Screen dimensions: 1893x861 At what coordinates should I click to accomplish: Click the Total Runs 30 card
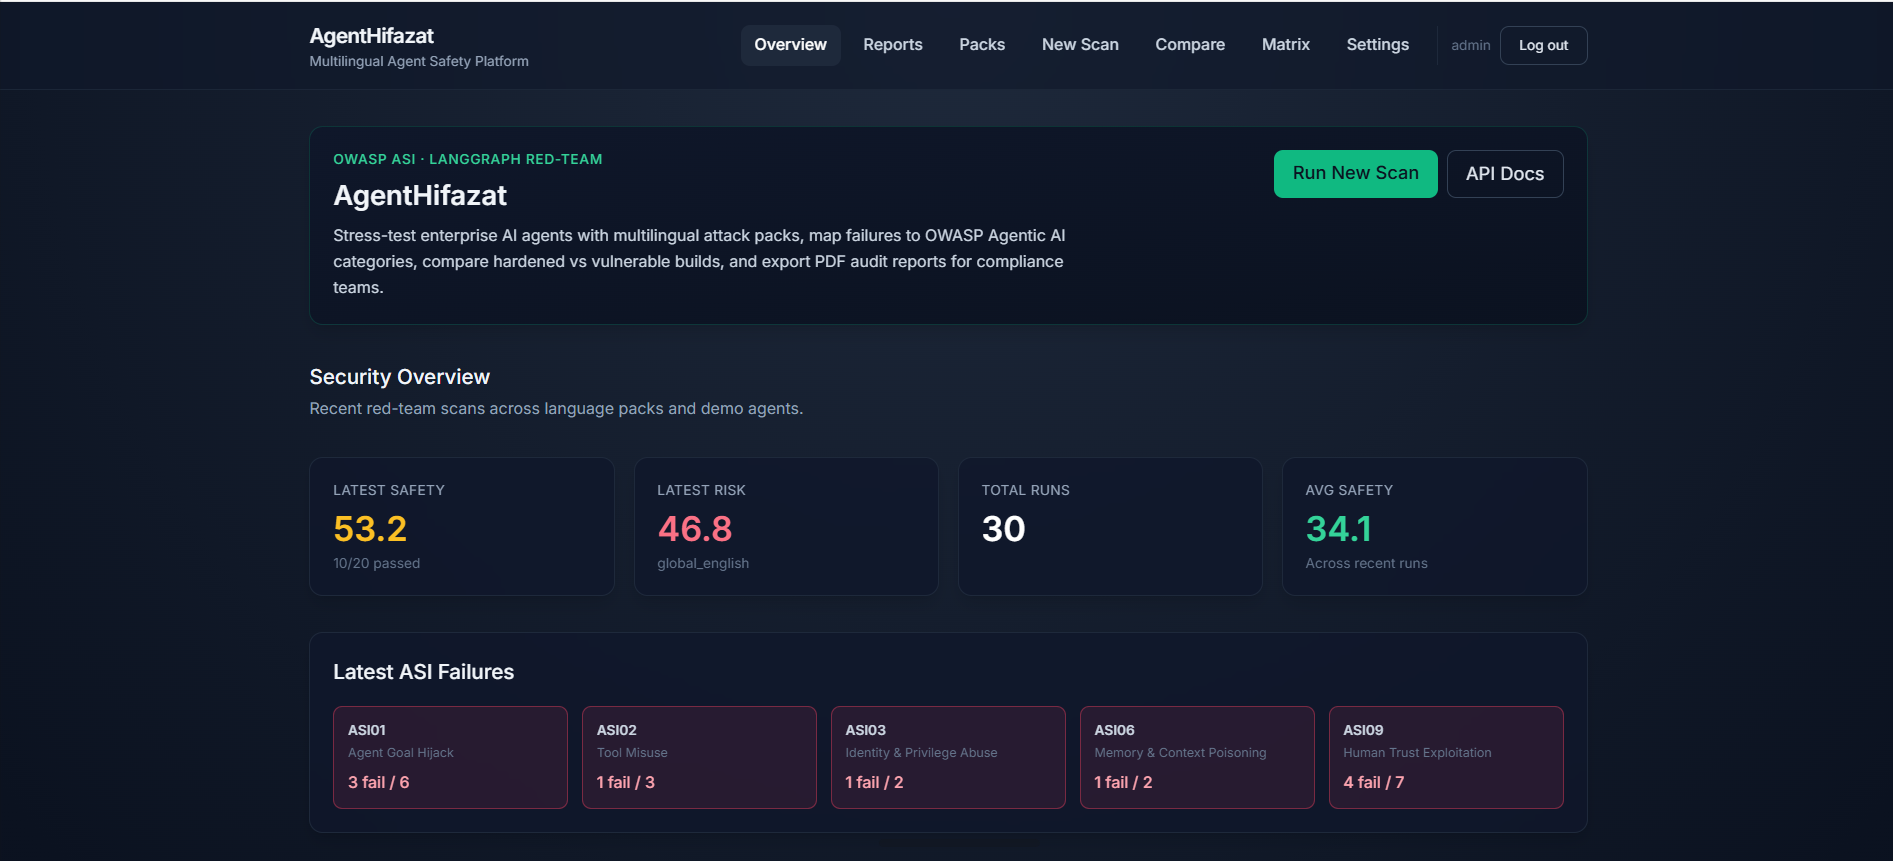tap(1110, 527)
